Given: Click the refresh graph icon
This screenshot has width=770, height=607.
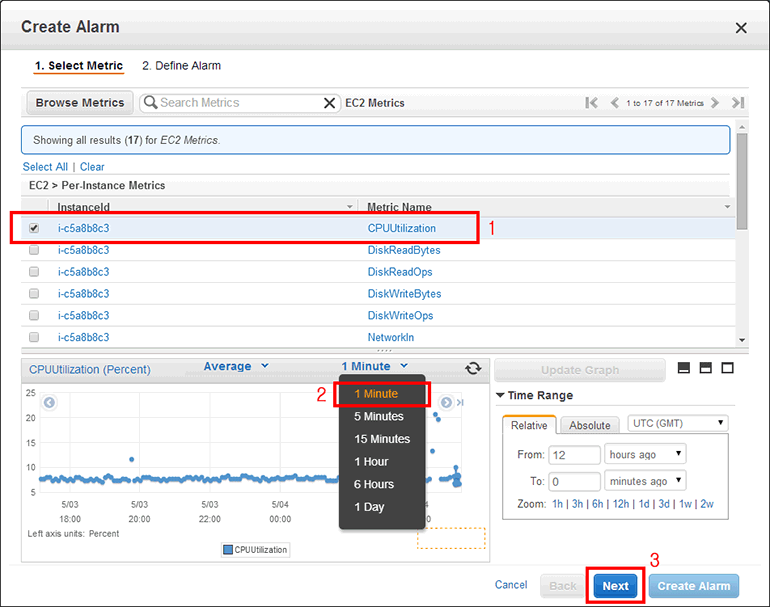Looking at the screenshot, I should [473, 368].
